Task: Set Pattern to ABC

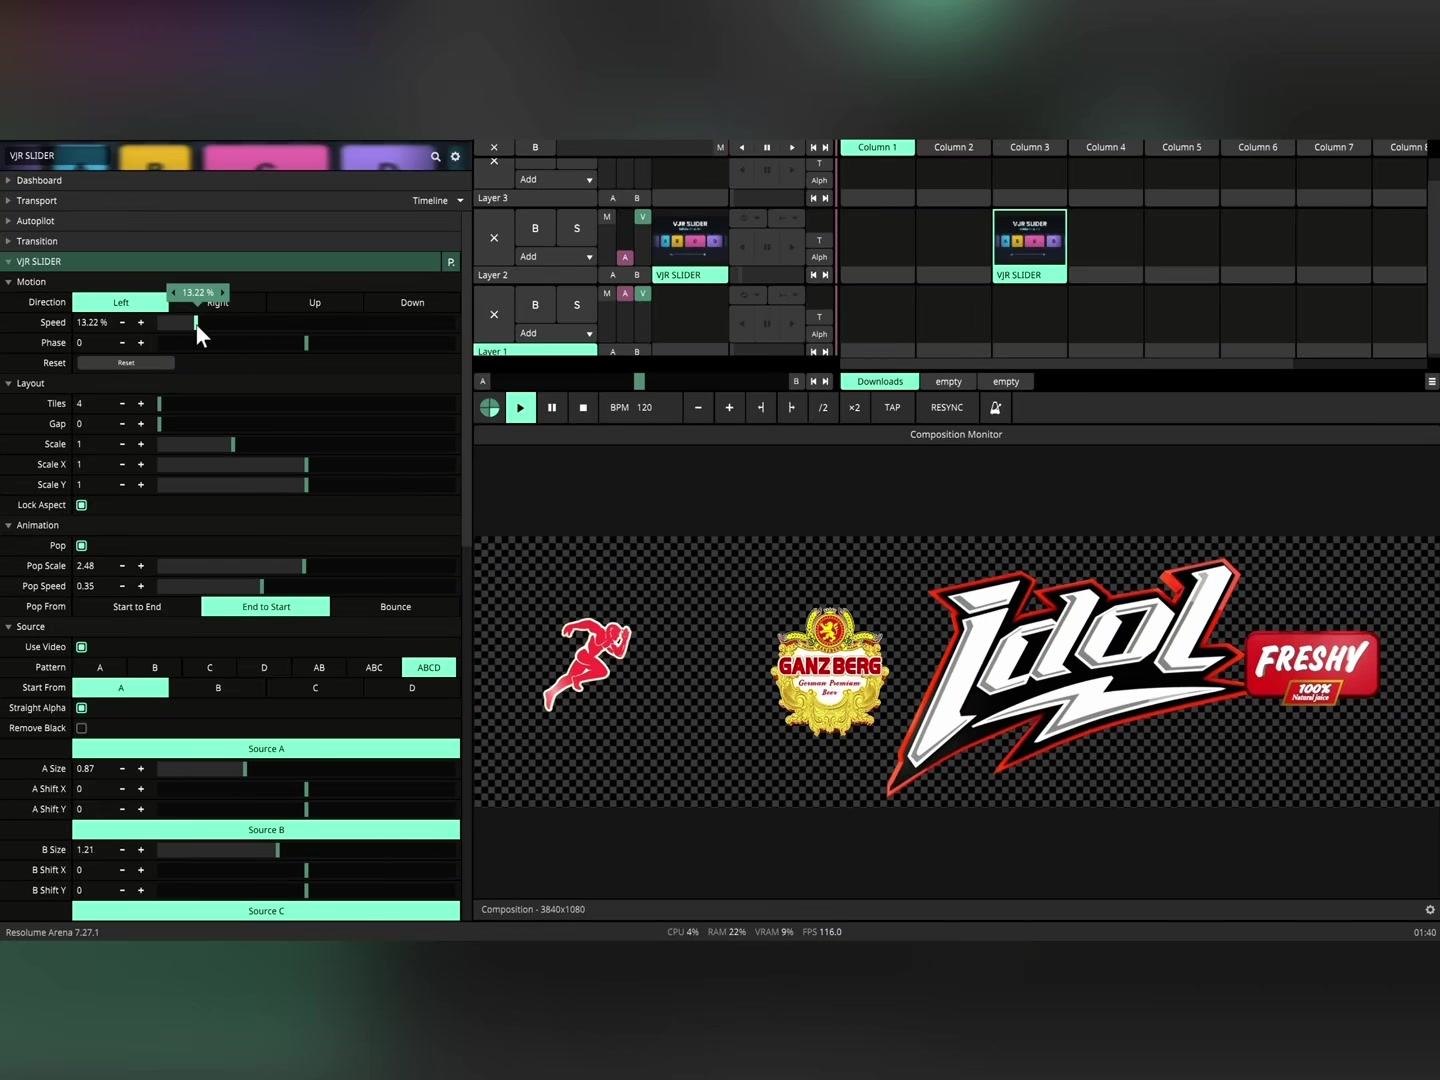Action: click(x=374, y=668)
